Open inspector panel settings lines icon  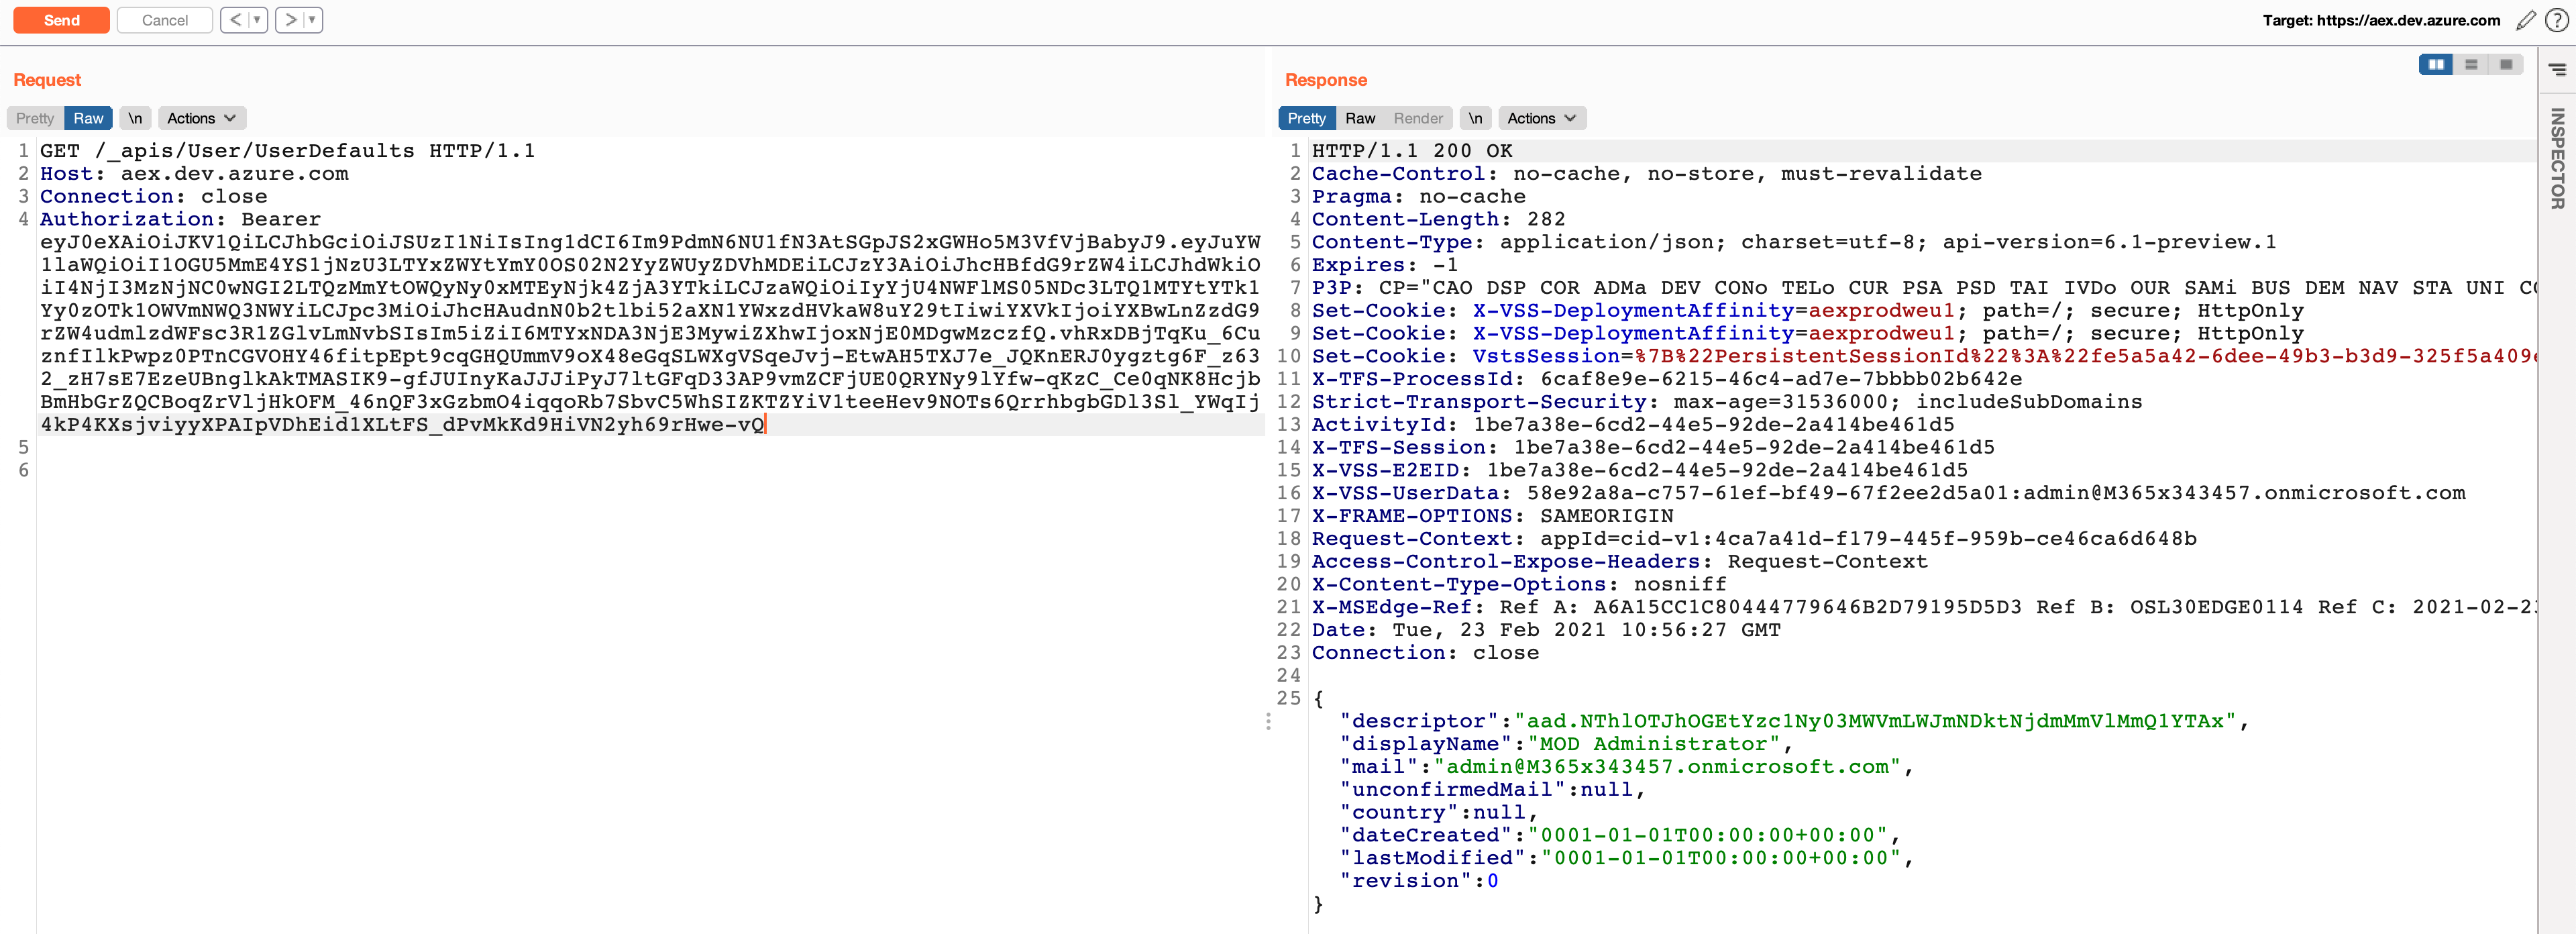2557,69
